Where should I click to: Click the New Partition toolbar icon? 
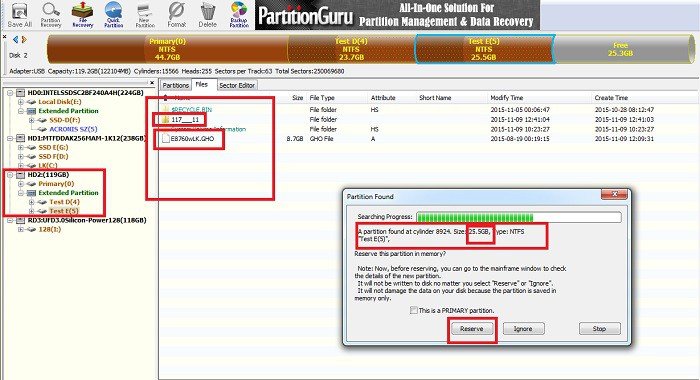coord(145,15)
